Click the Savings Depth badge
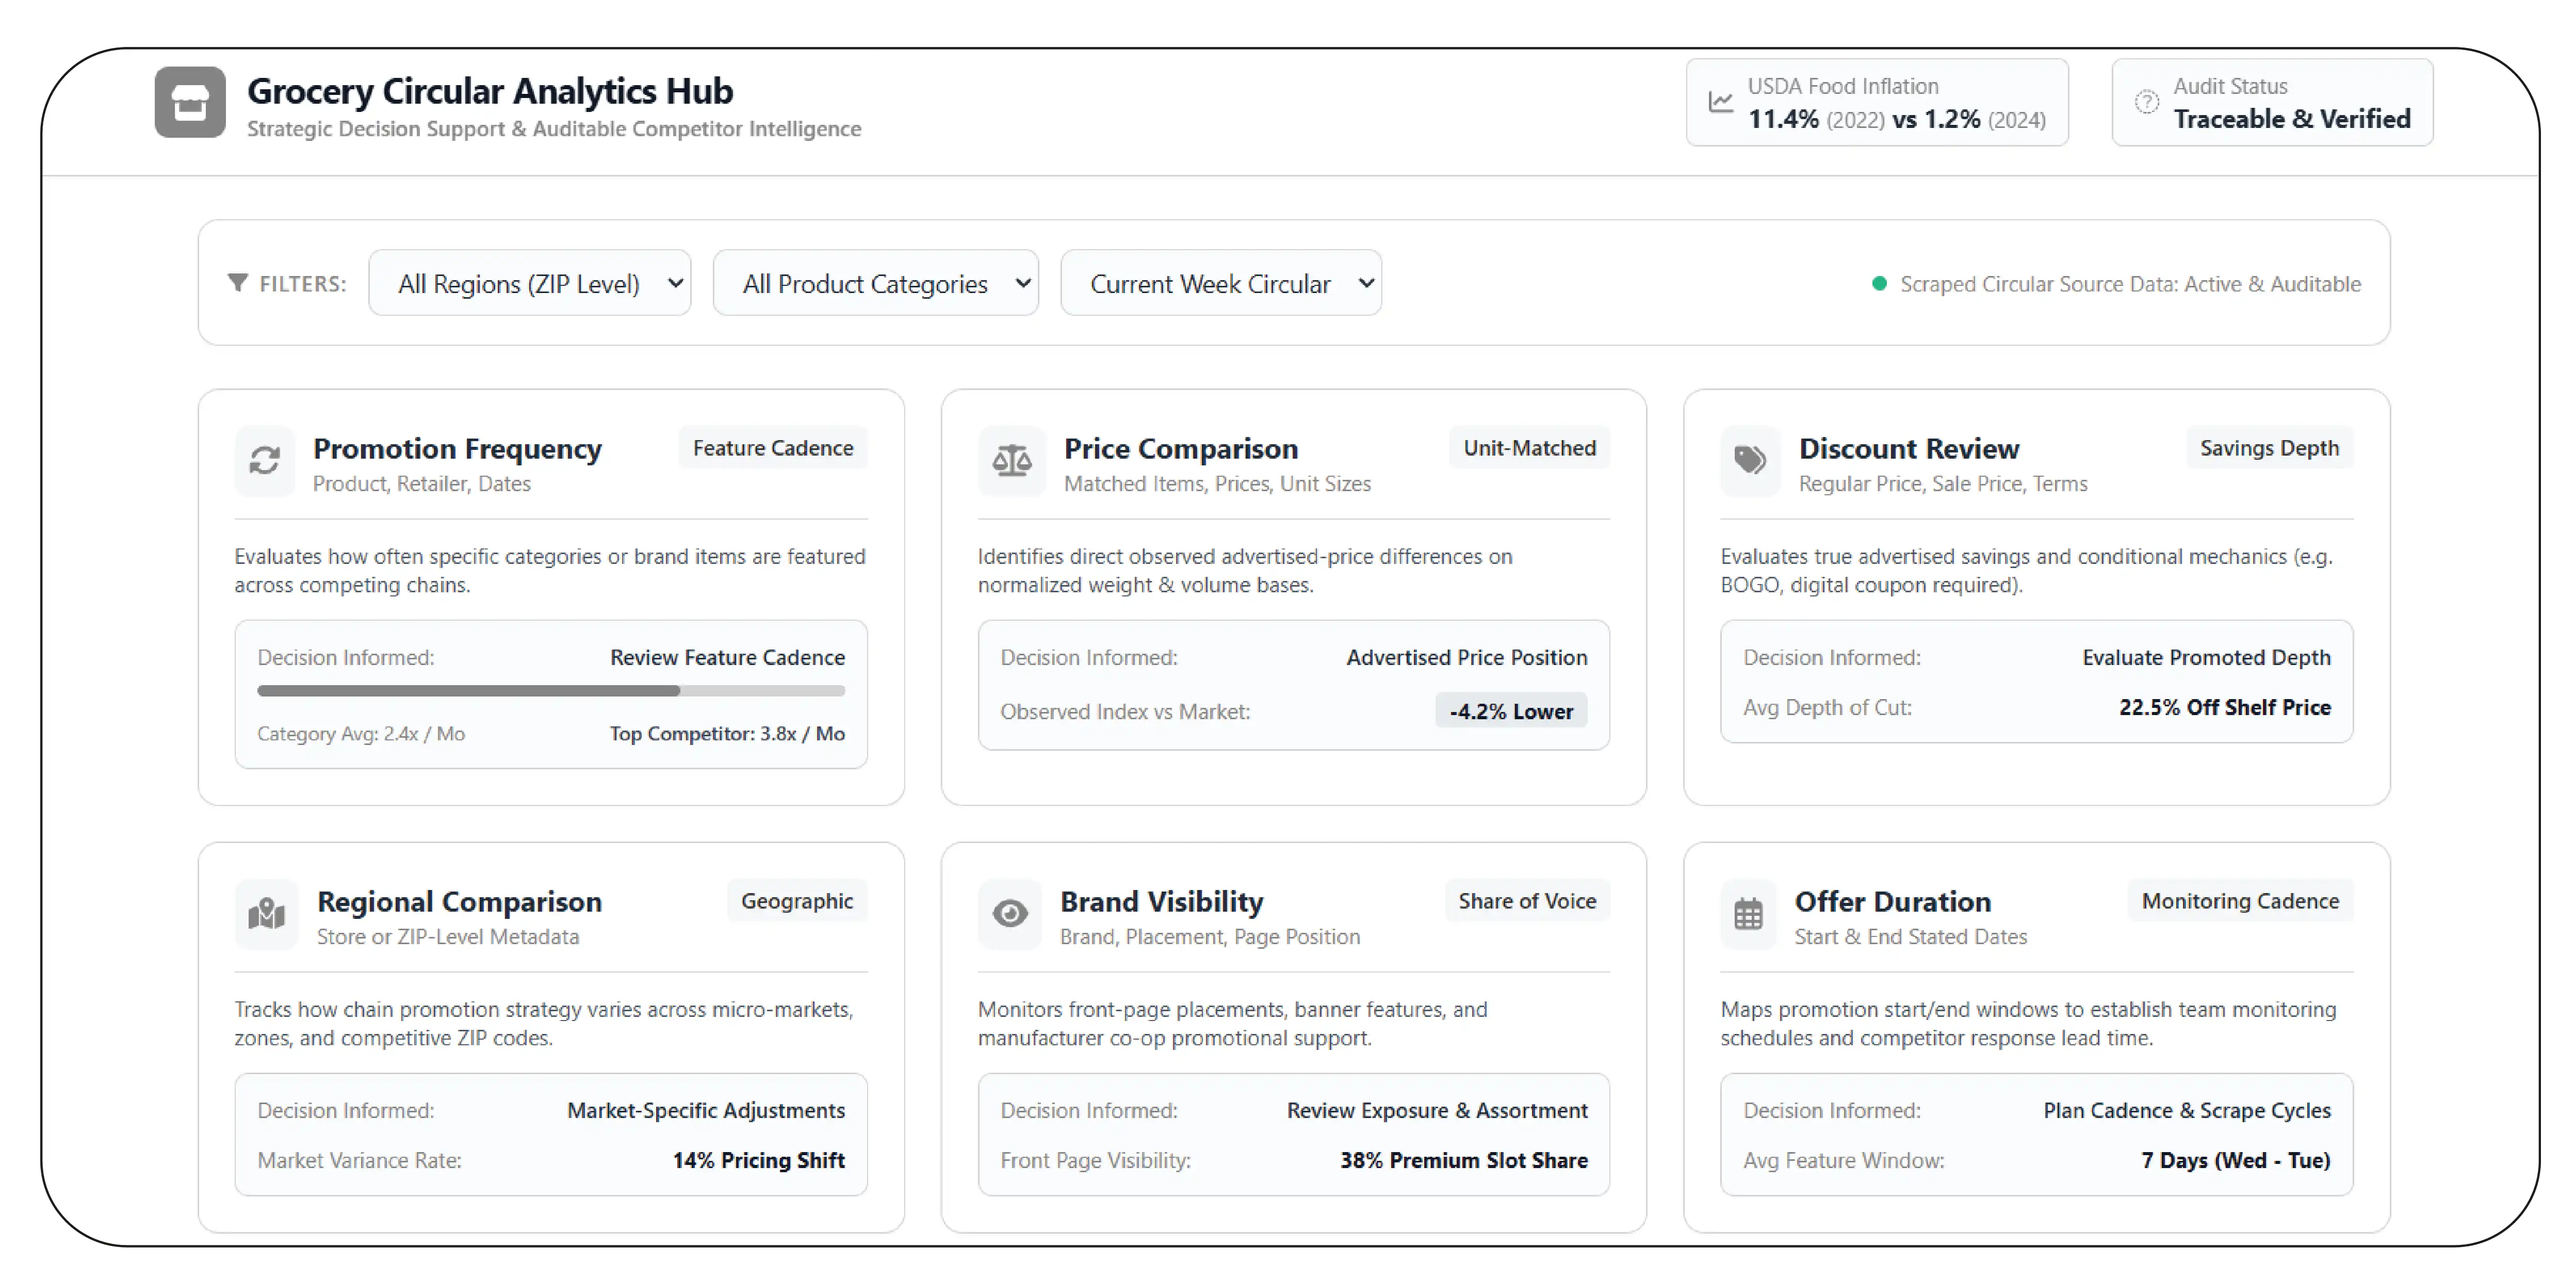This screenshot has height=1279, width=2576. click(2270, 448)
